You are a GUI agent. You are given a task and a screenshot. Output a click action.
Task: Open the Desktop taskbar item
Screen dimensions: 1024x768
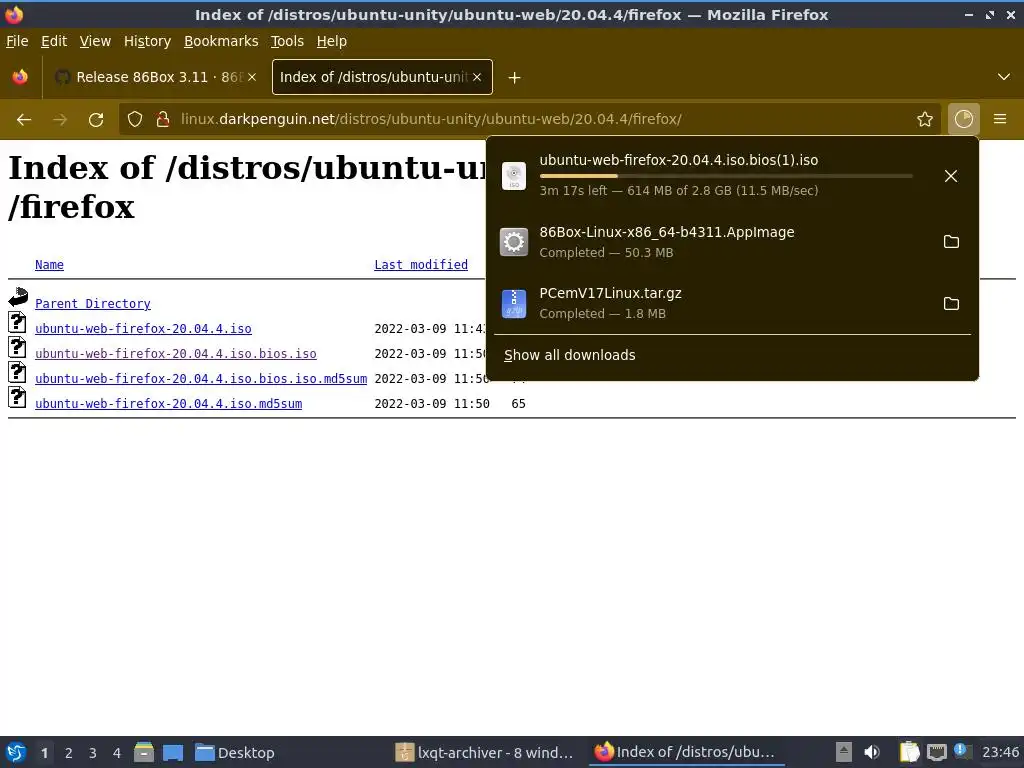pos(236,753)
